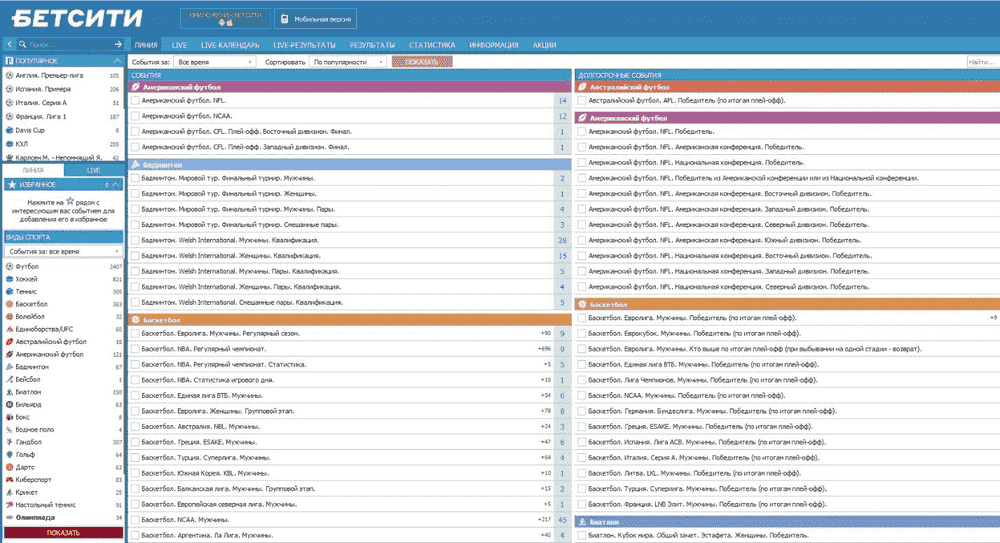Open sidebar События за: все время dropdown

[63, 251]
